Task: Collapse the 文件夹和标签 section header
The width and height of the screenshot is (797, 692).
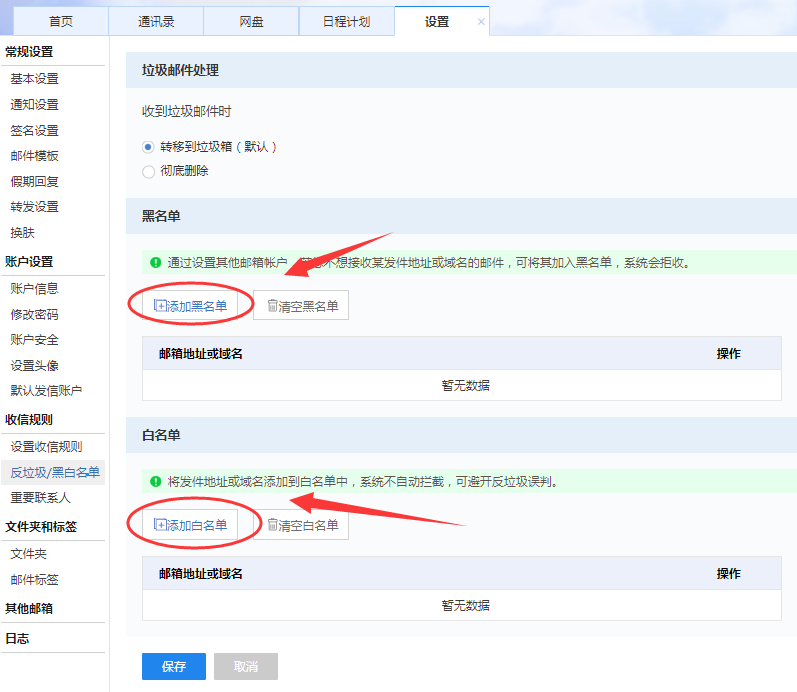Action: (41, 526)
